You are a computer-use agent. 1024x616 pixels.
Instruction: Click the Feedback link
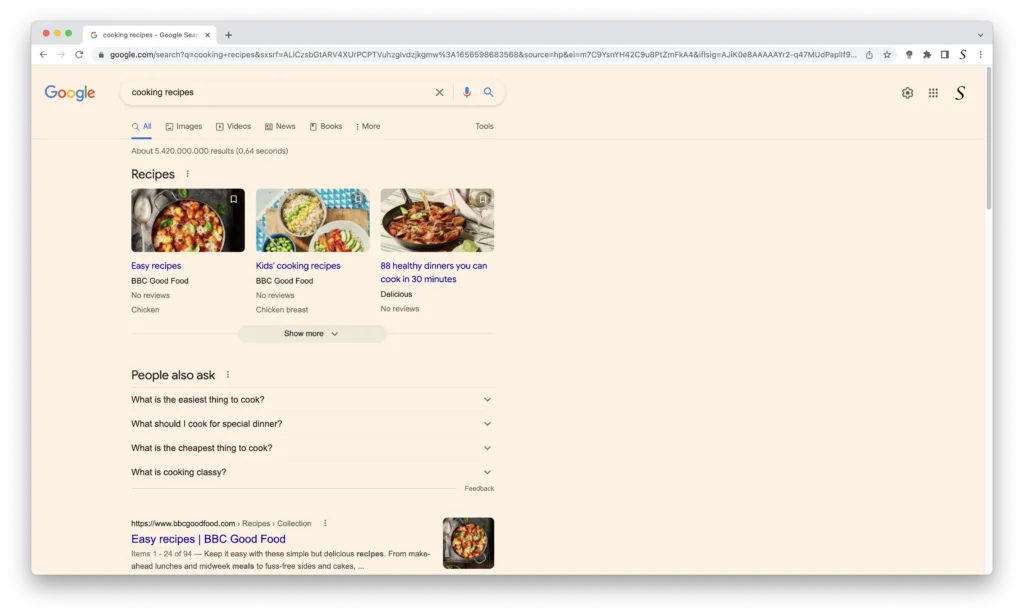point(479,489)
